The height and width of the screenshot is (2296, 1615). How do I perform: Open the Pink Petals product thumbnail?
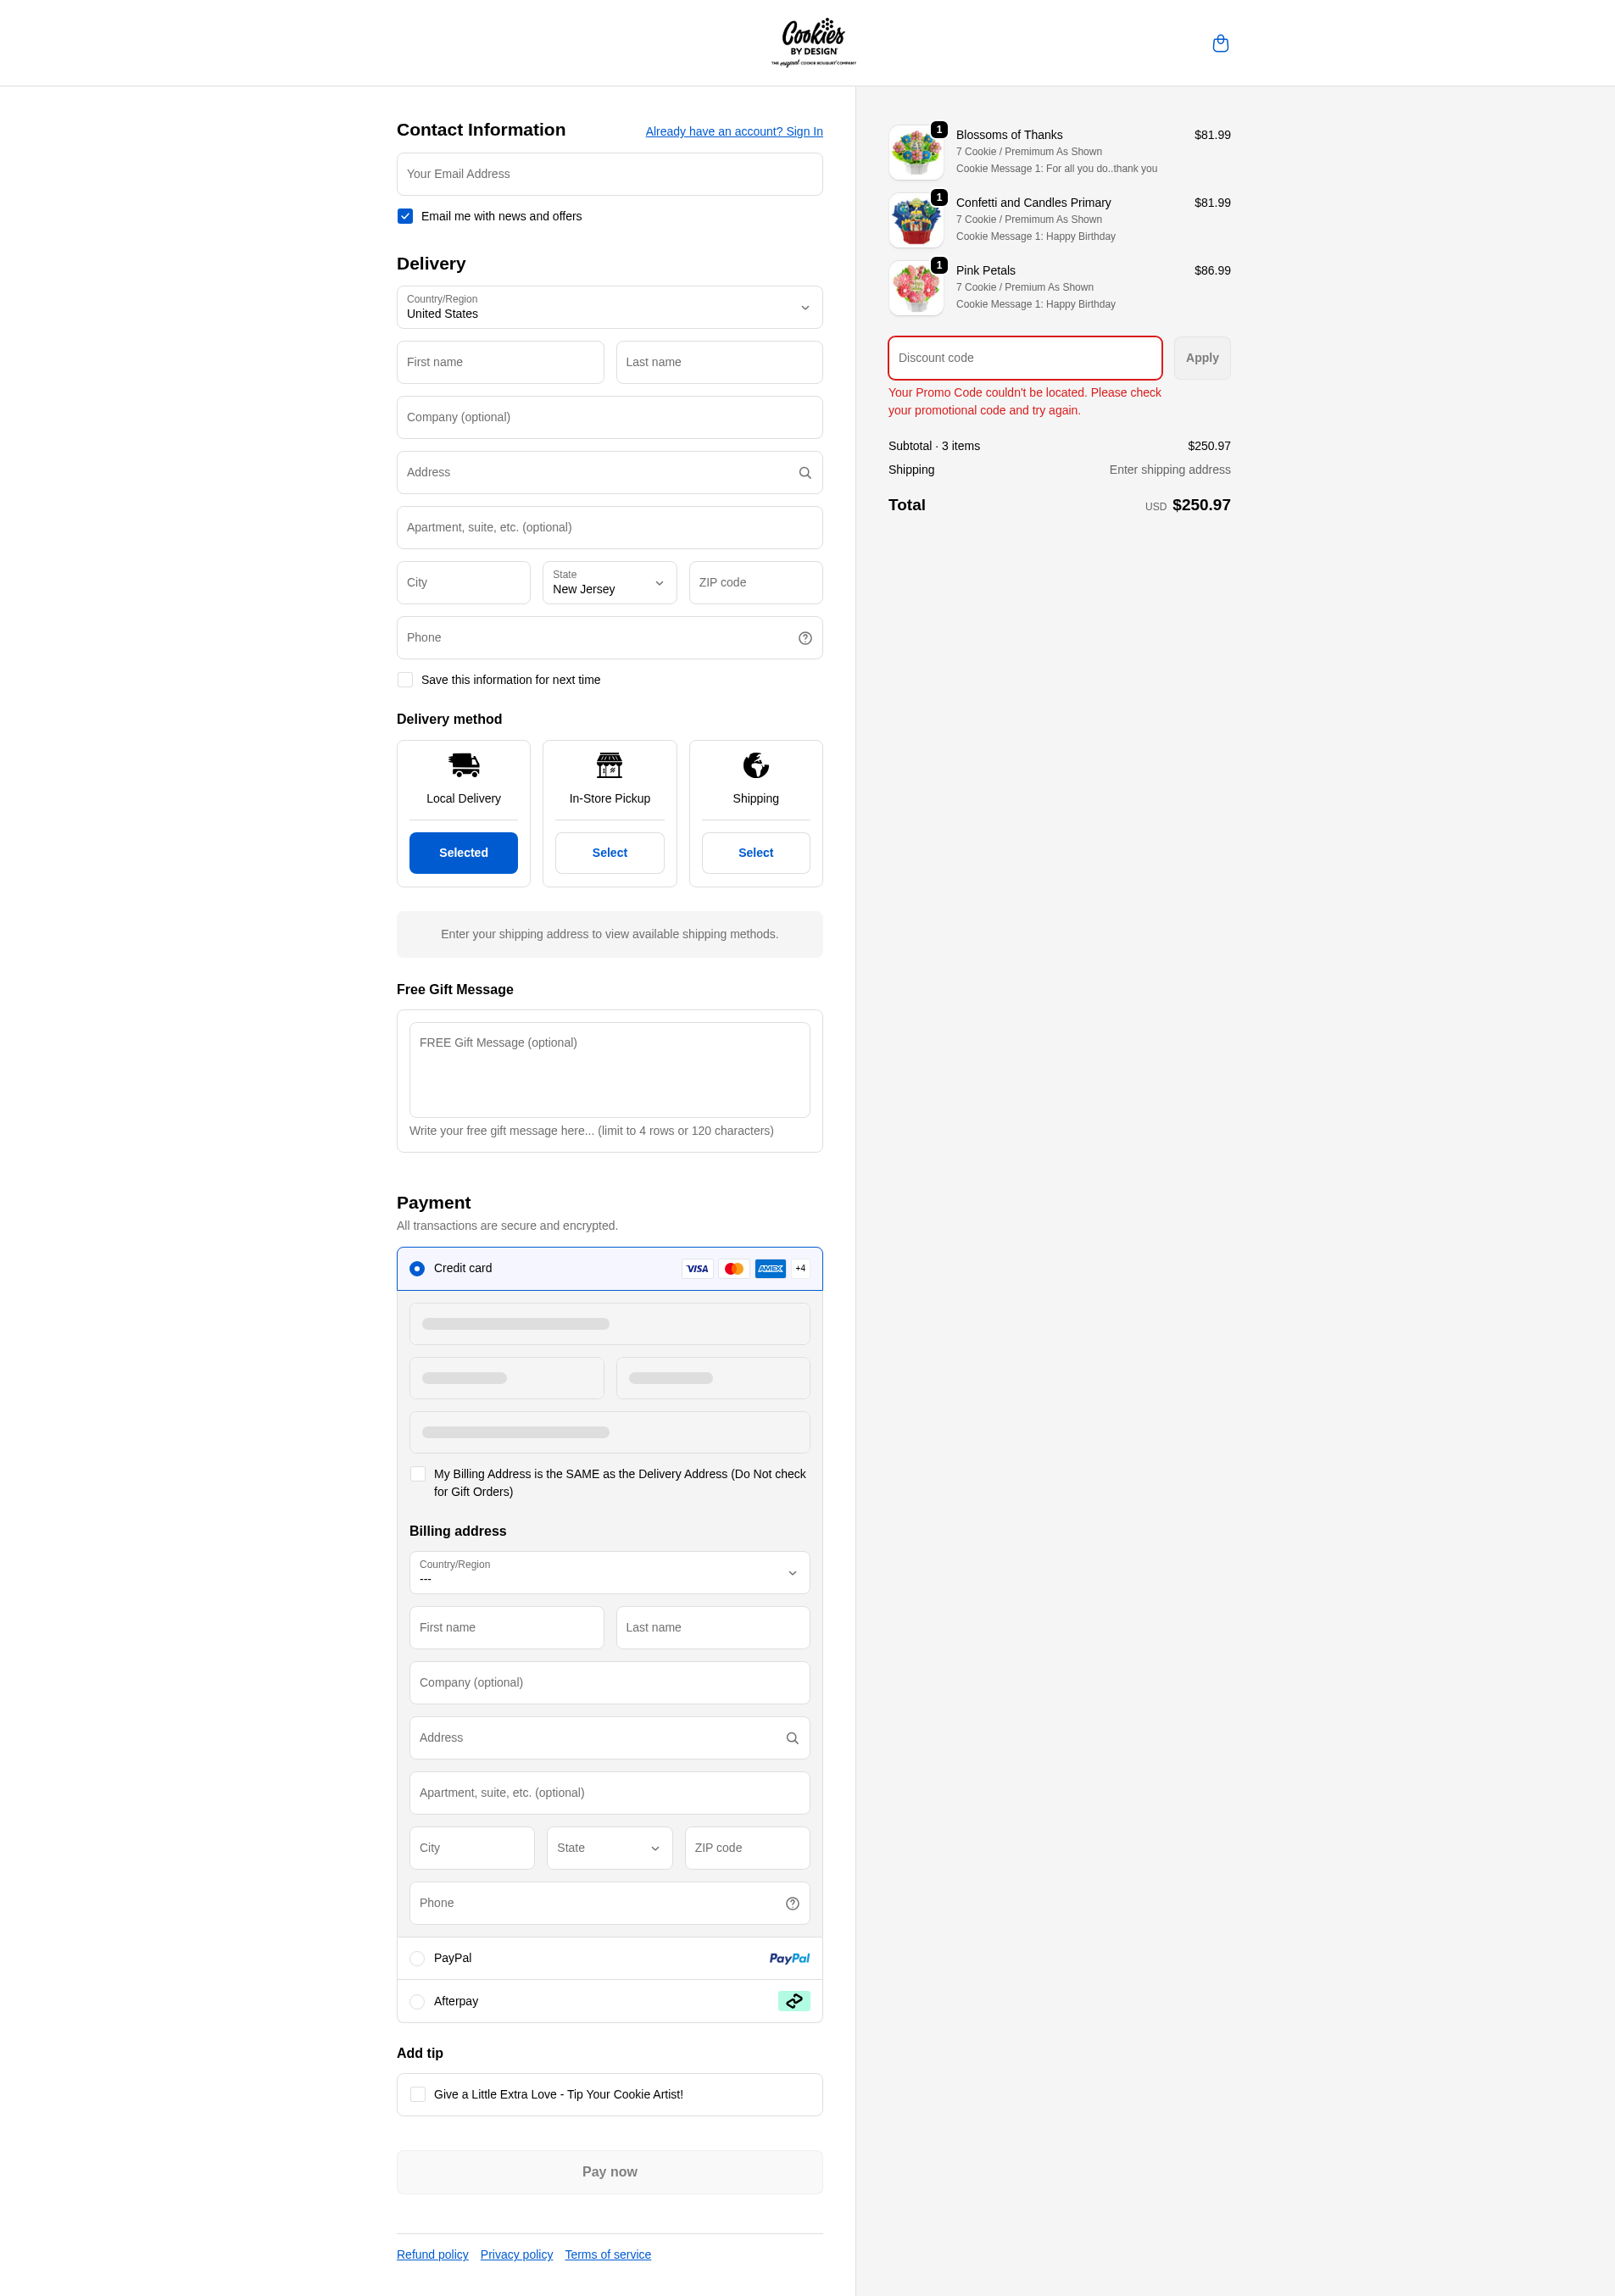916,288
